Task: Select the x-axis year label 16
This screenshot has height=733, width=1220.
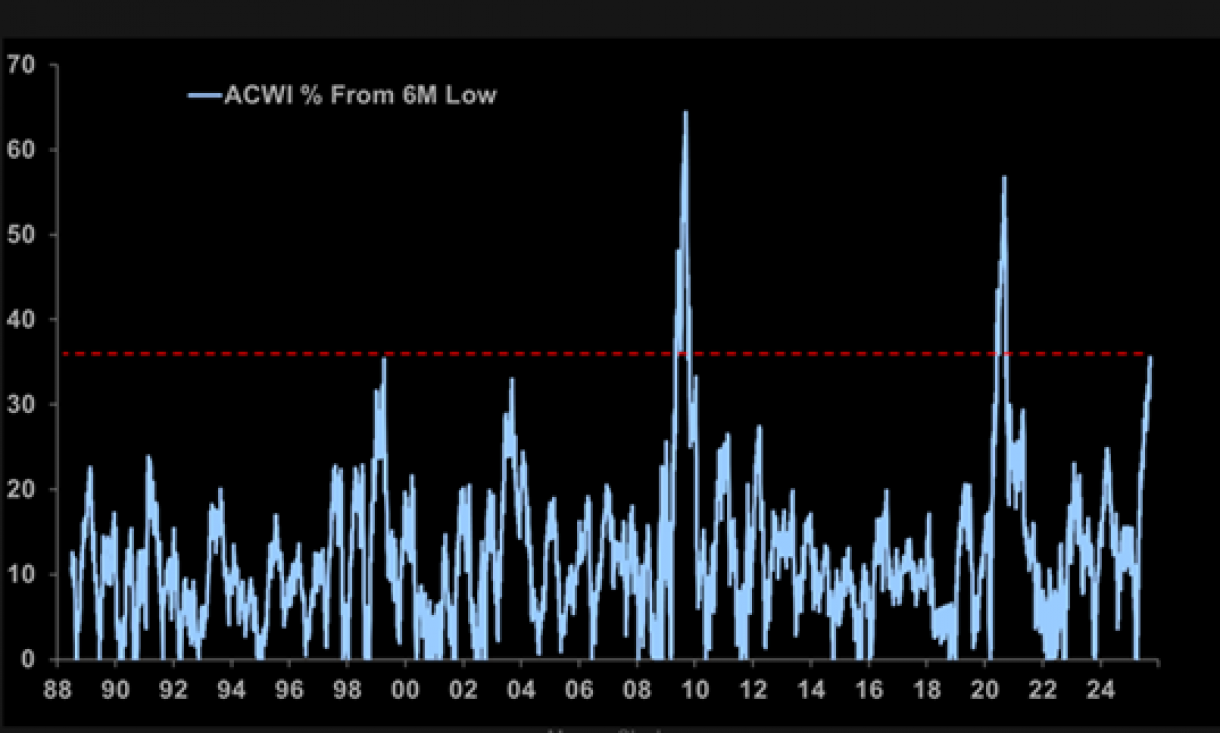Action: click(869, 690)
